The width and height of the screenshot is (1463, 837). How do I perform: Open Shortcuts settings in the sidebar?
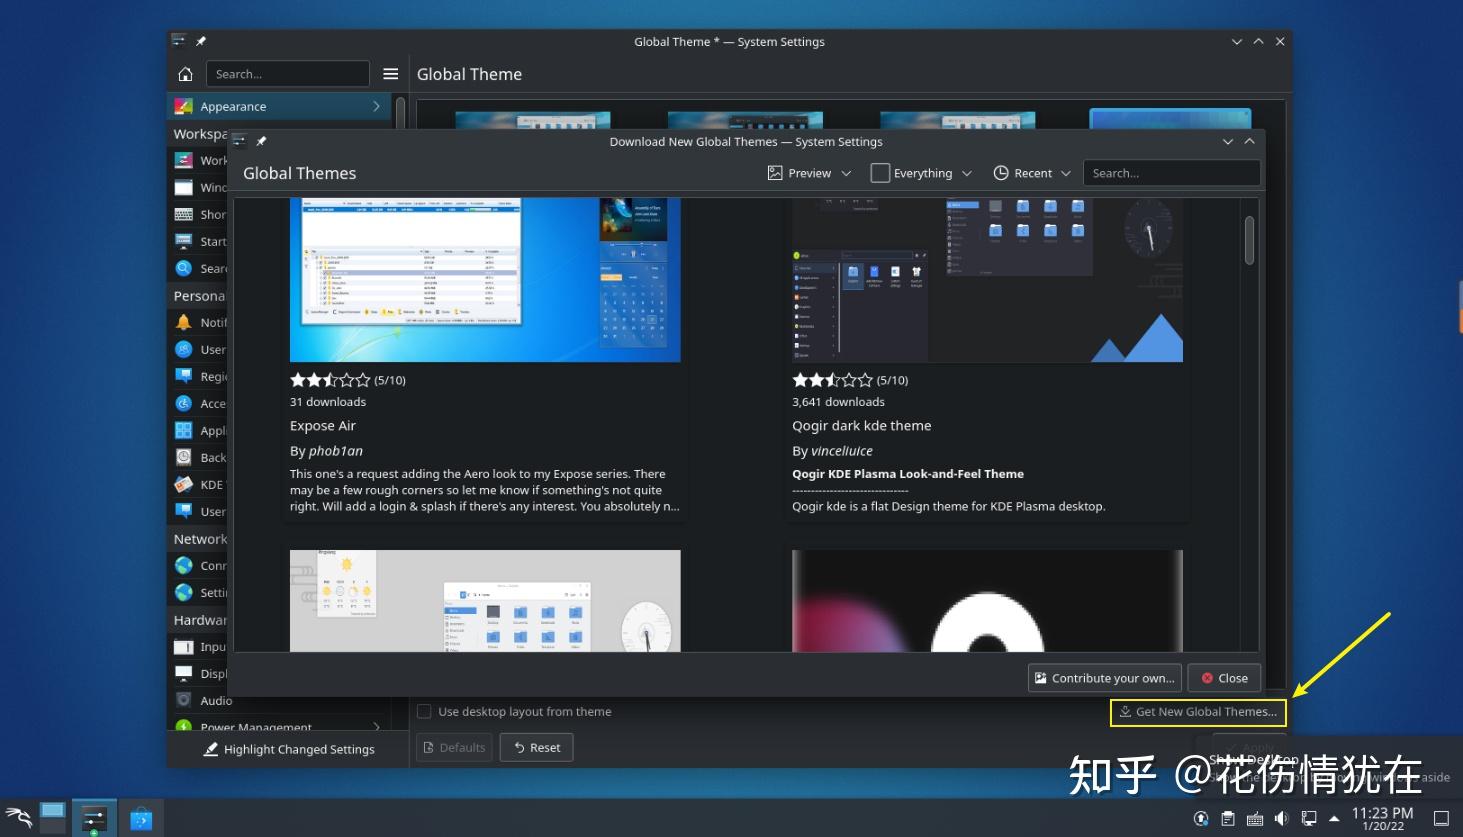click(183, 214)
